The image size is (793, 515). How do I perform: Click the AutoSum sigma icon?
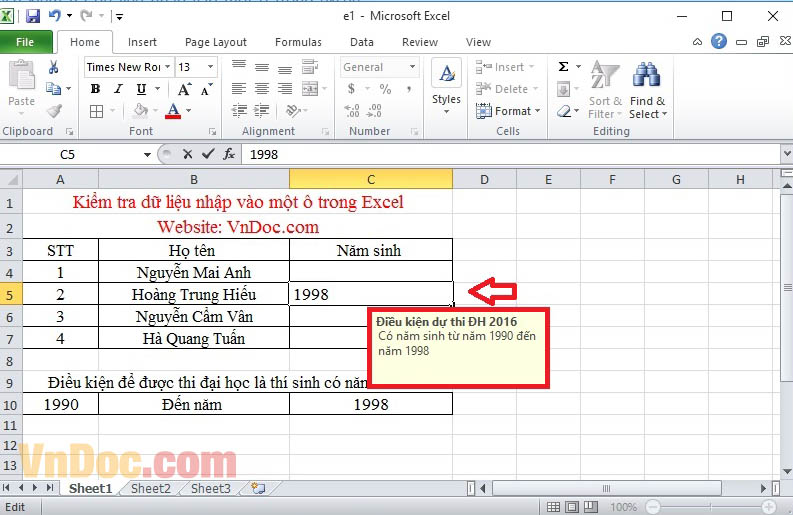(563, 66)
